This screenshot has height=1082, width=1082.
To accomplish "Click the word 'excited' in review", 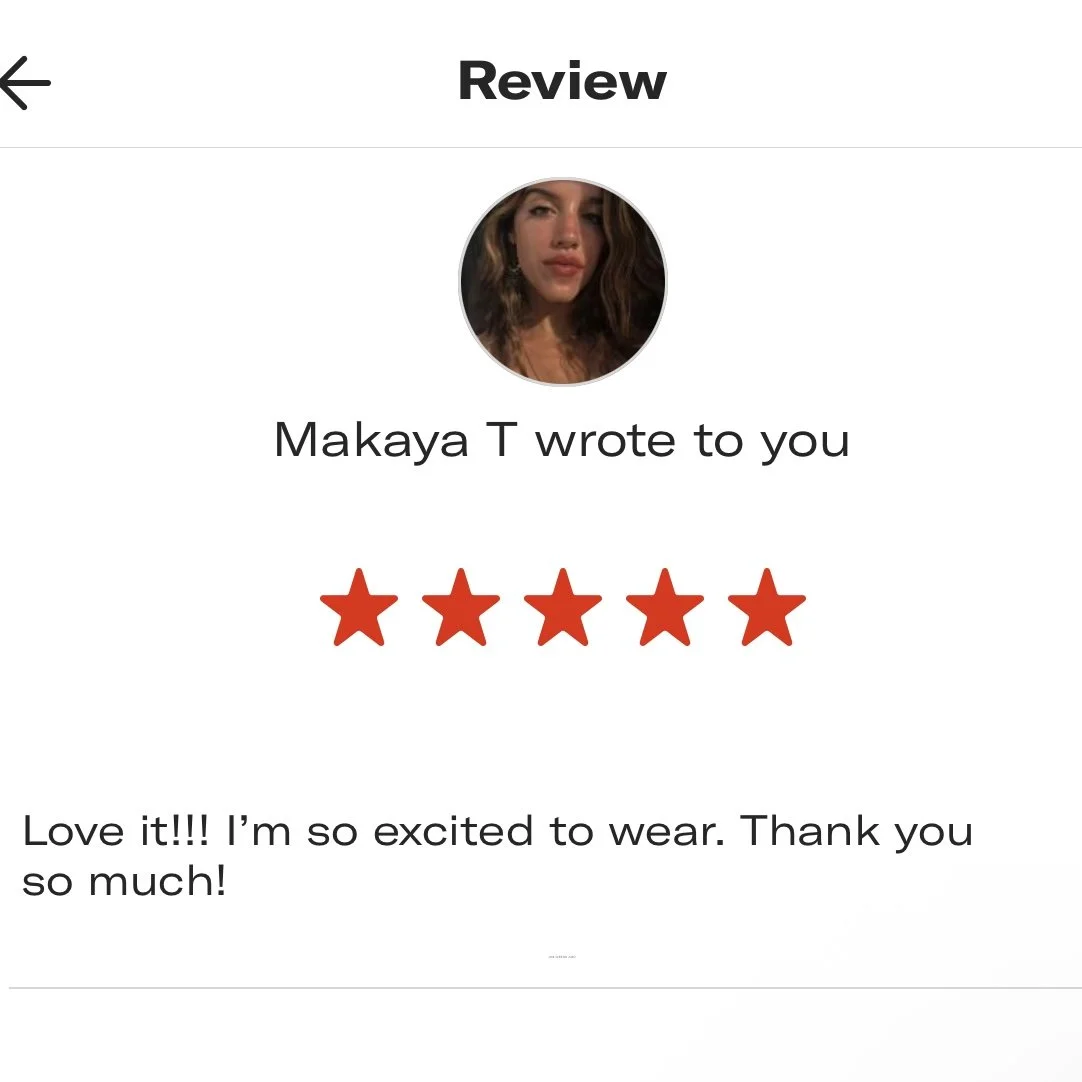I will (453, 830).
